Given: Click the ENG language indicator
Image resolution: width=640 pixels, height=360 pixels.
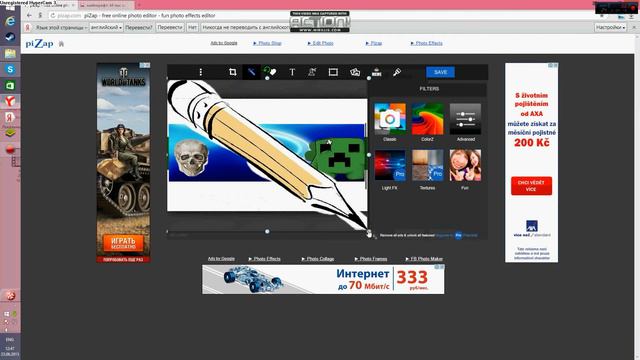Looking at the screenshot, I should click(10, 340).
